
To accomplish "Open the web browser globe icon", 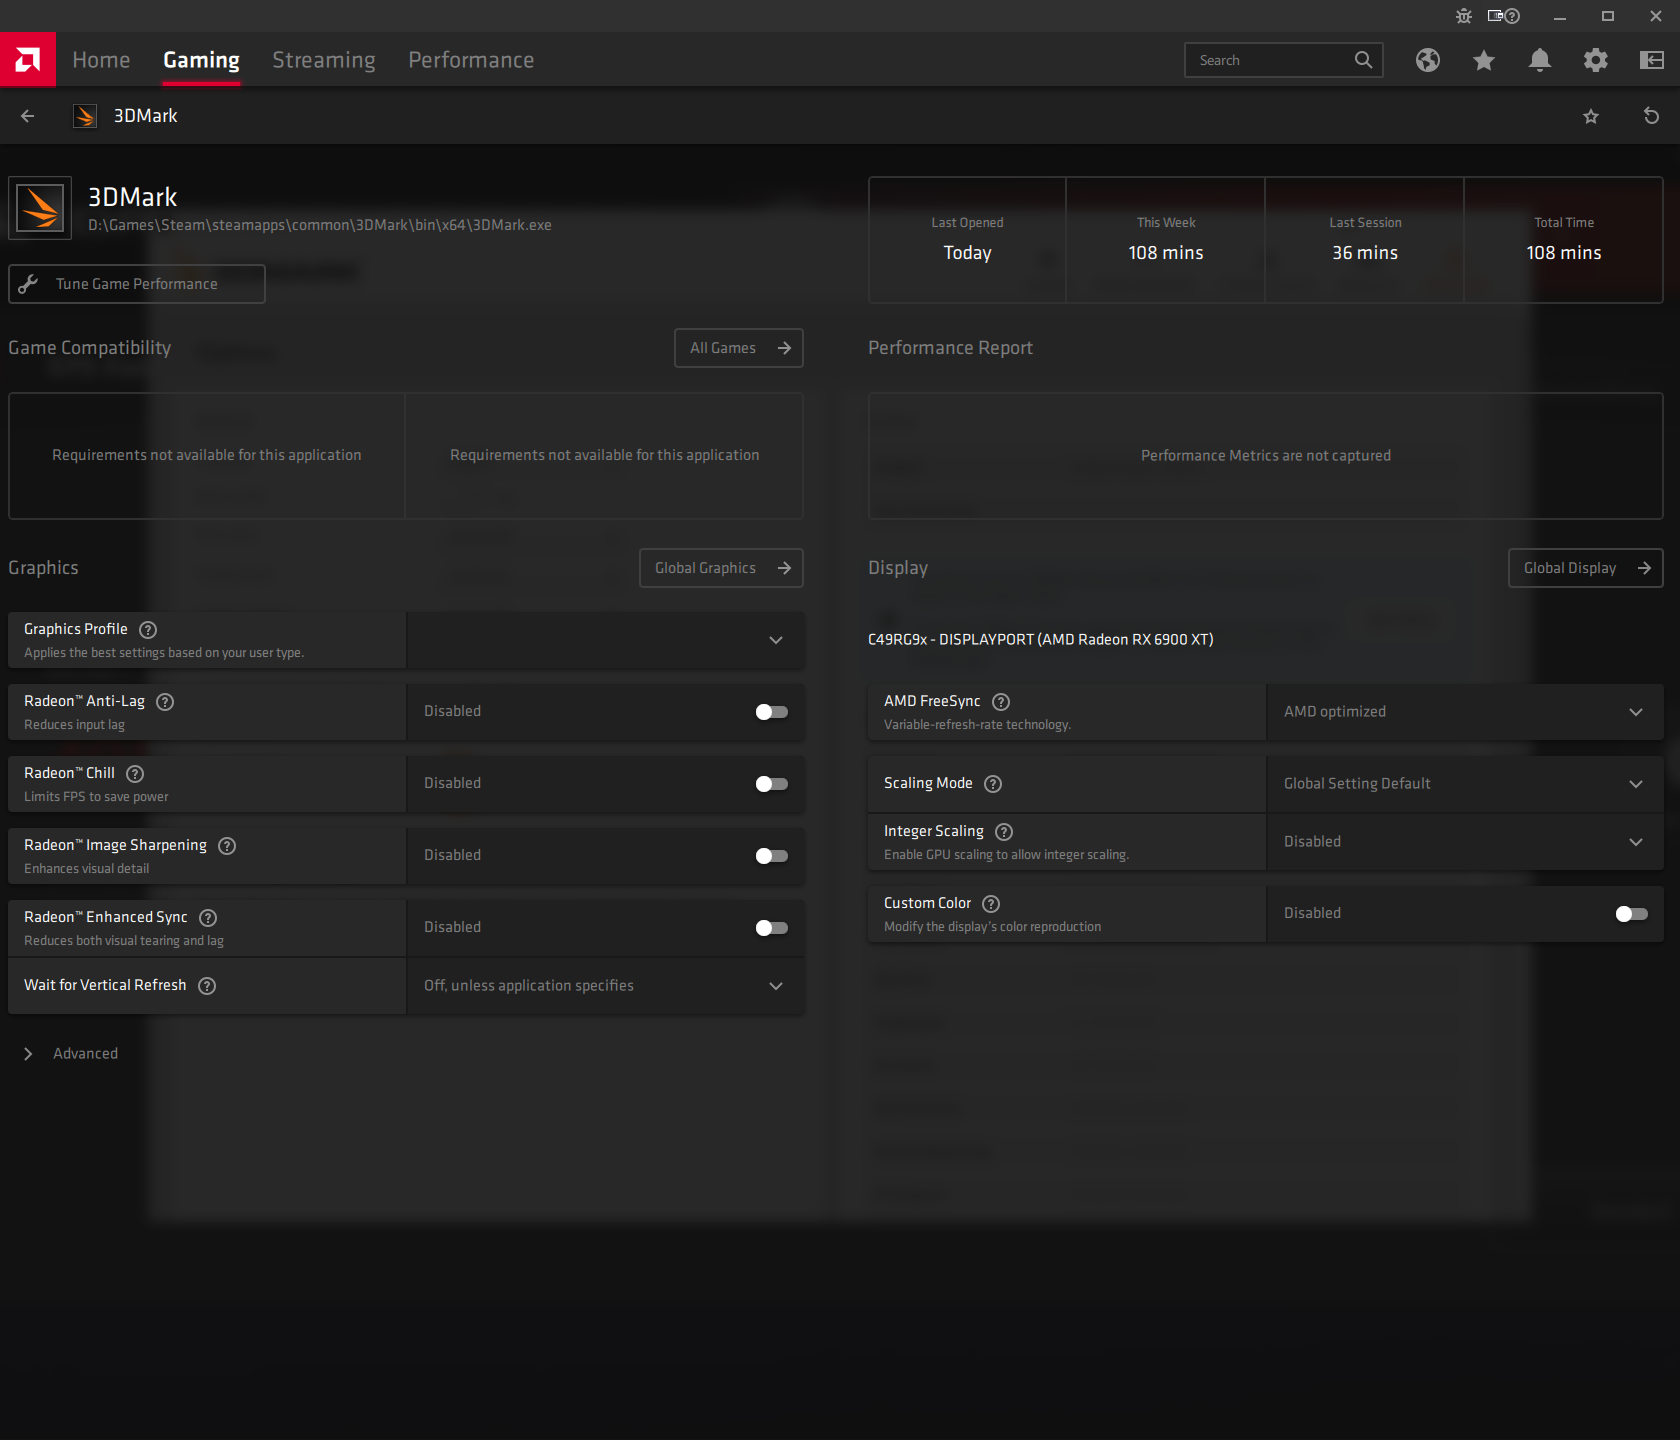I will coord(1428,60).
